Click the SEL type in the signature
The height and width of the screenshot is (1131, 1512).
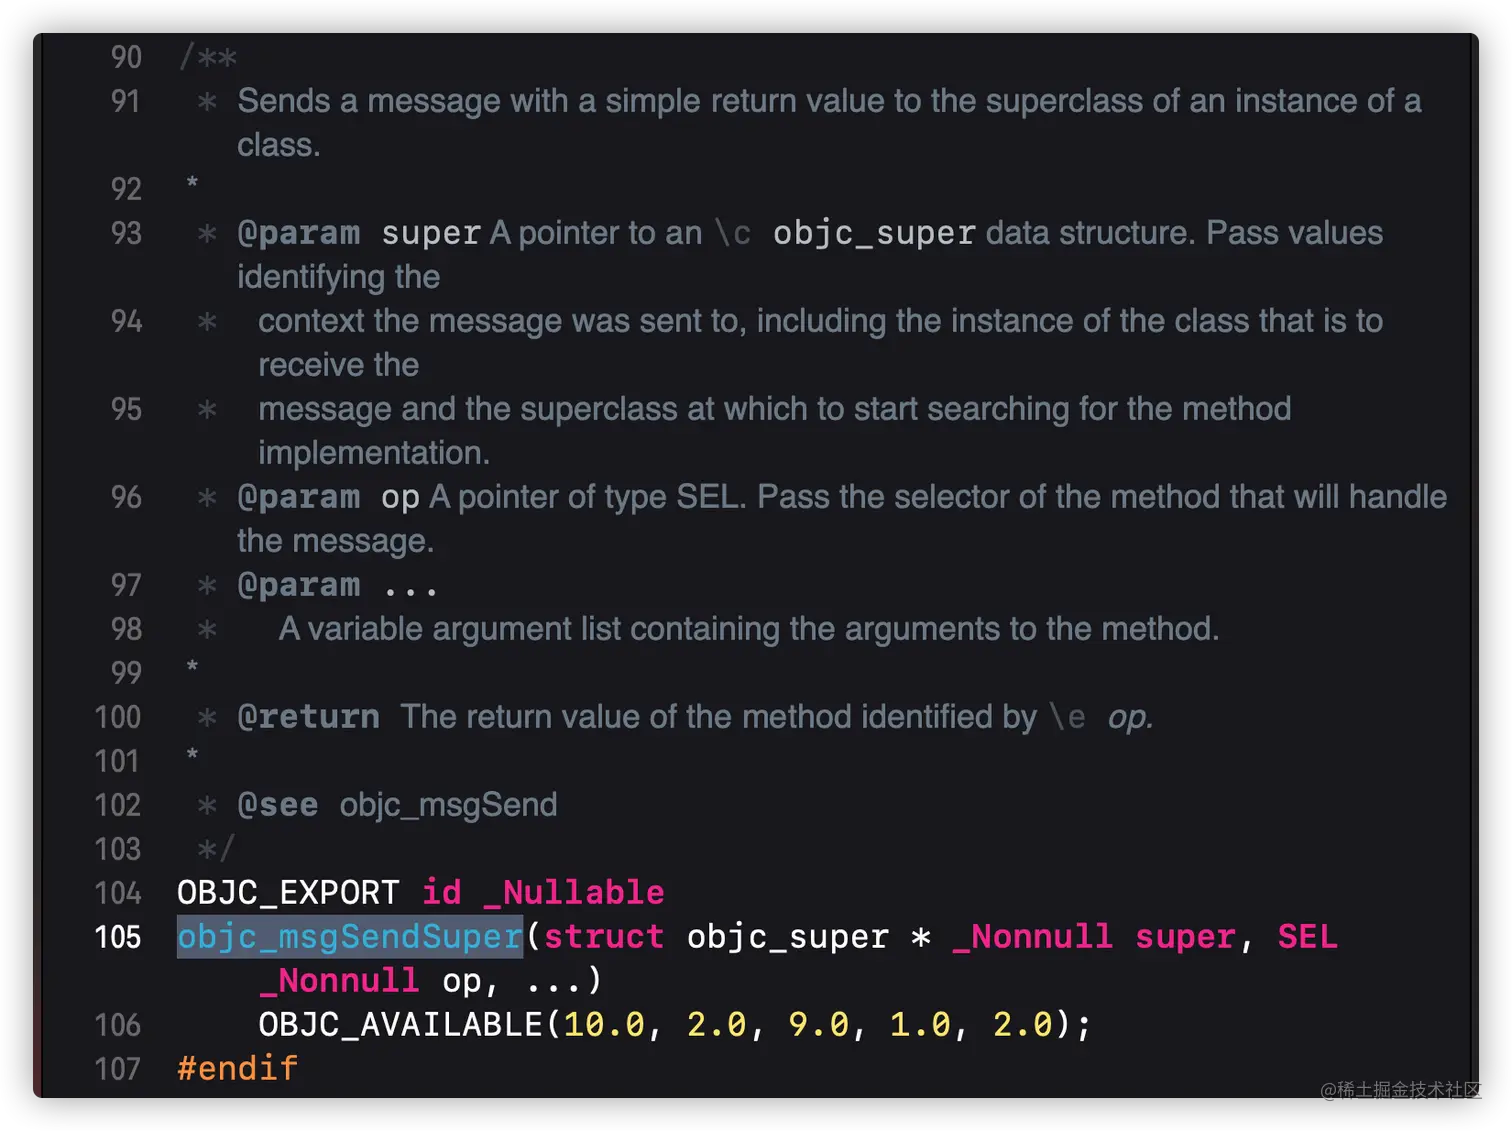coord(1307,937)
